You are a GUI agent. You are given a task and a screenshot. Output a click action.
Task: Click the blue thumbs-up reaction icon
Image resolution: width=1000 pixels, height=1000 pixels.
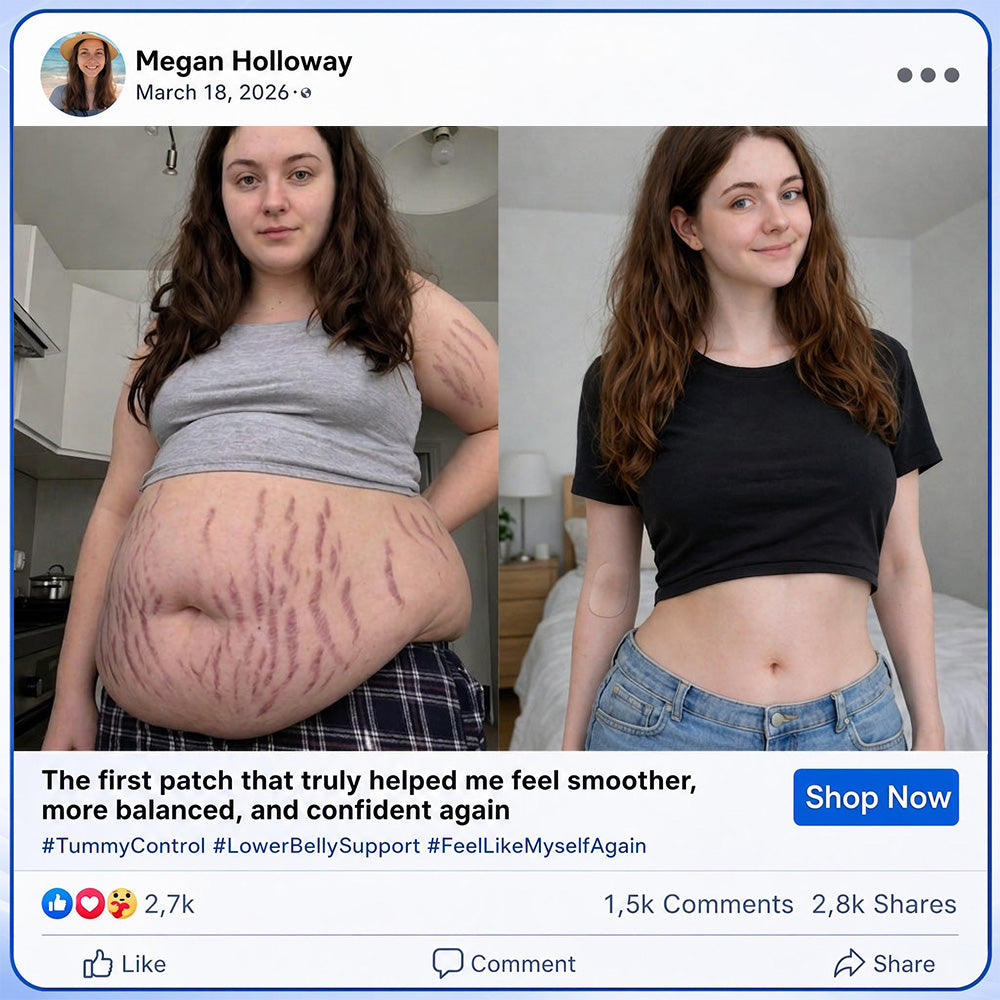[57, 904]
